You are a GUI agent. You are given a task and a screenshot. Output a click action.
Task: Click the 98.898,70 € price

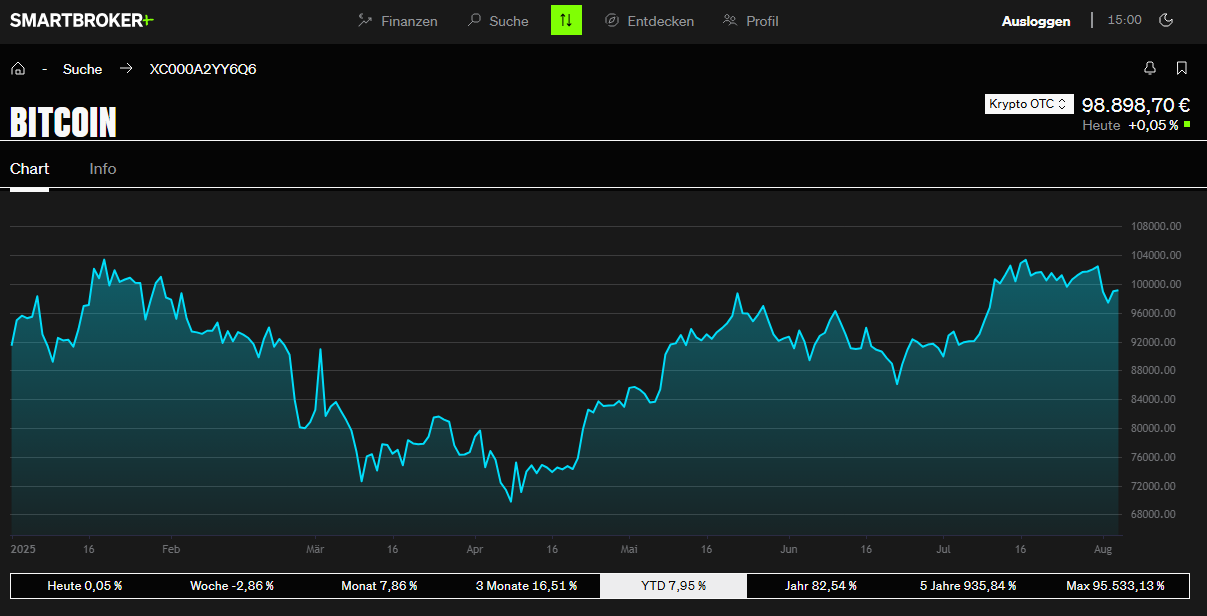click(x=1136, y=105)
